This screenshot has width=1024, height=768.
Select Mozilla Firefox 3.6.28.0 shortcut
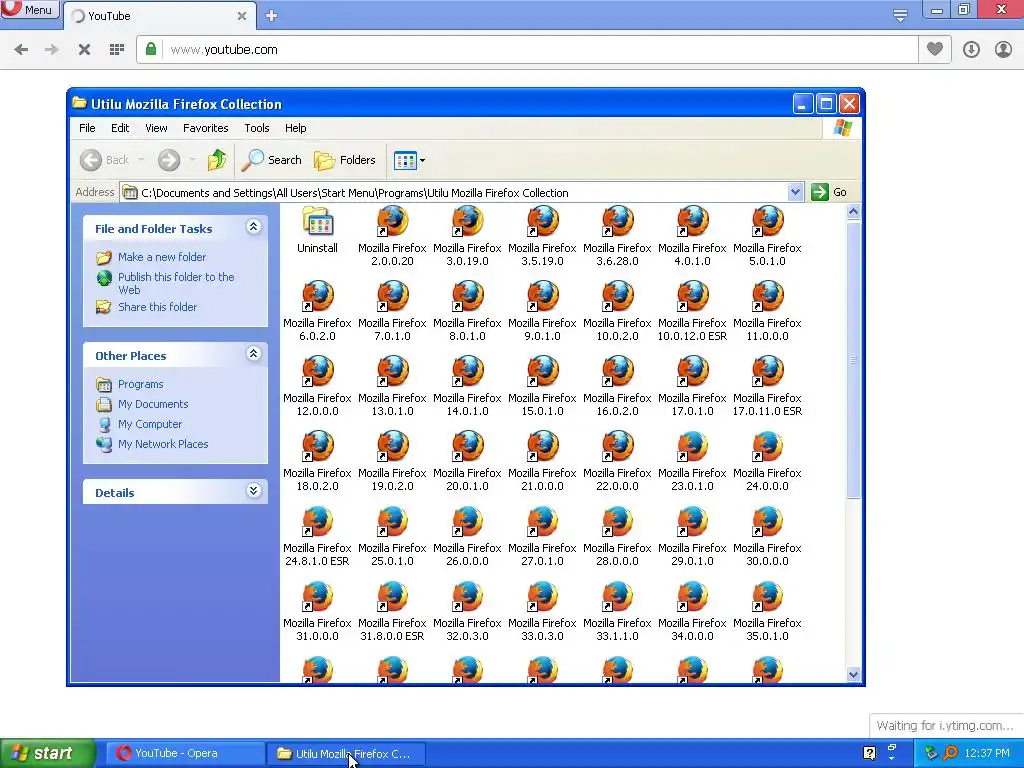coord(617,236)
